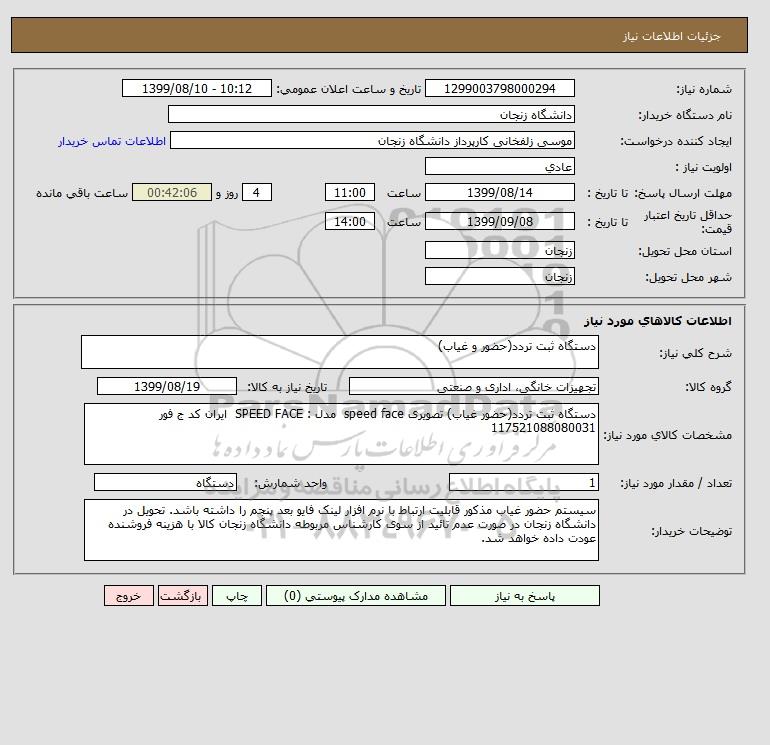Click response deadline time 11:00

pos(350,193)
